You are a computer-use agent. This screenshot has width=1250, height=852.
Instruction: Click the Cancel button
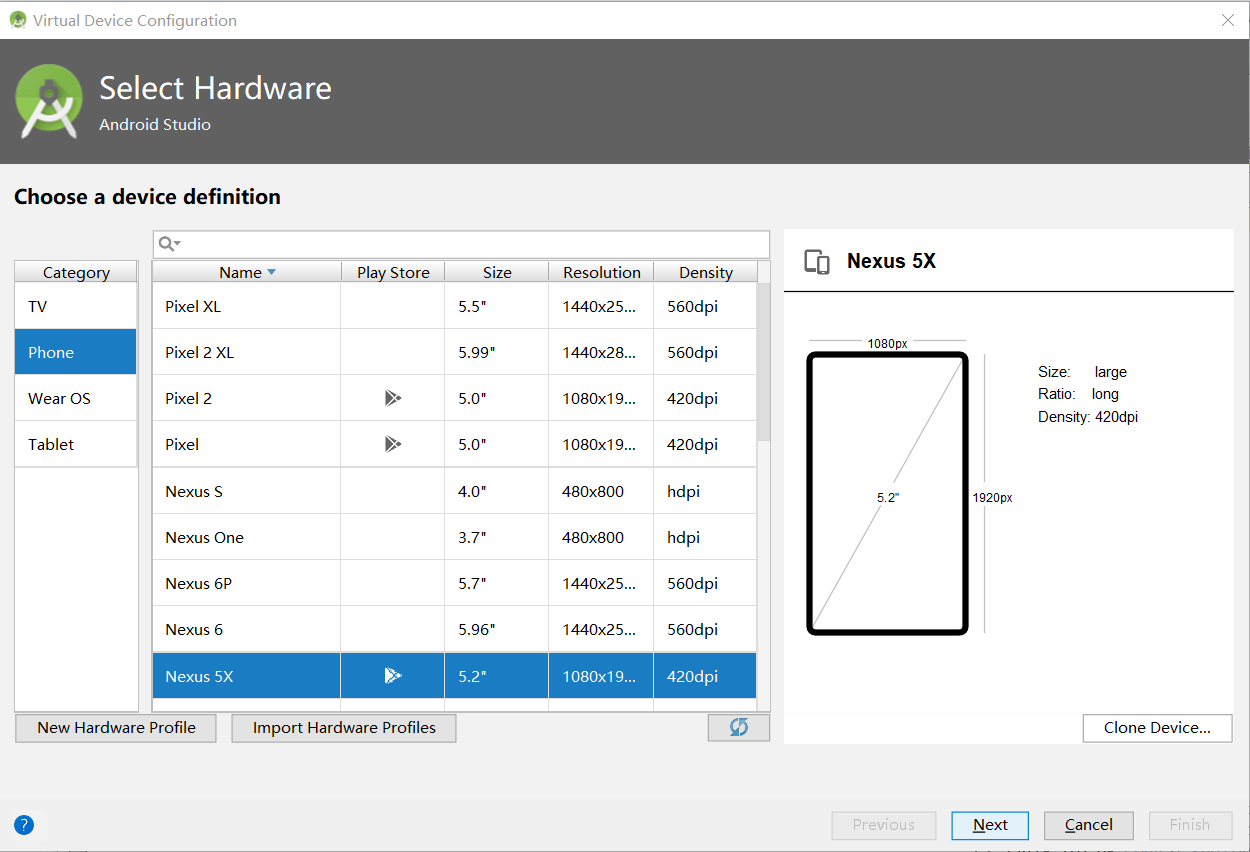tap(1089, 825)
